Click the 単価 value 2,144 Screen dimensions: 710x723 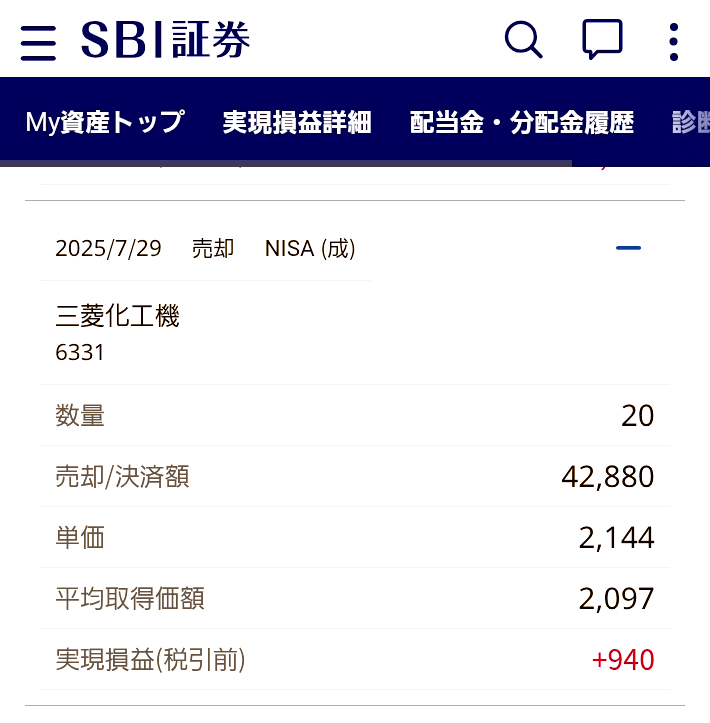point(616,538)
